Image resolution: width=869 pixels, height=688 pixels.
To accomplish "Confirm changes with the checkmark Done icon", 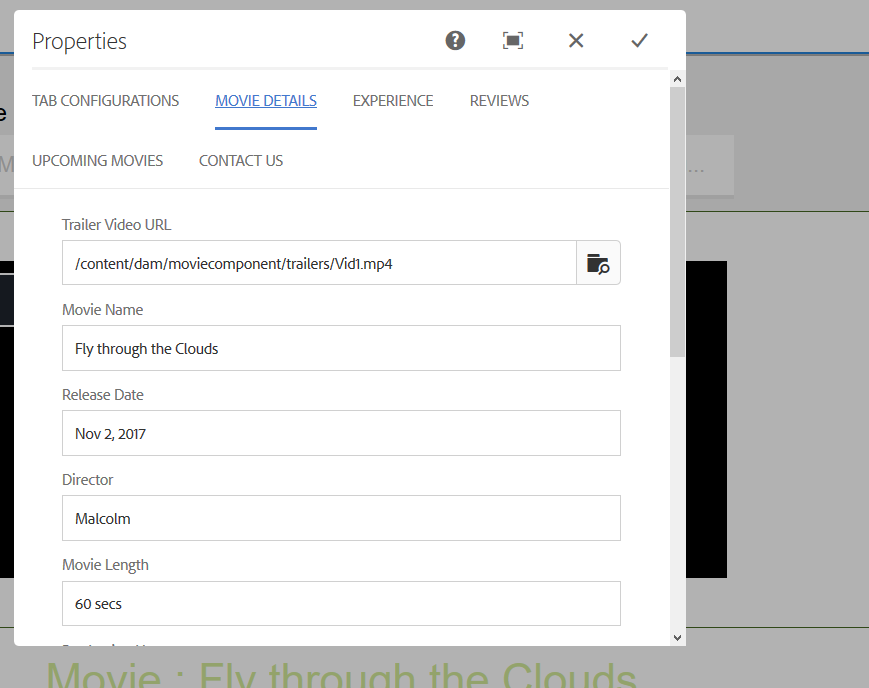I will [639, 40].
